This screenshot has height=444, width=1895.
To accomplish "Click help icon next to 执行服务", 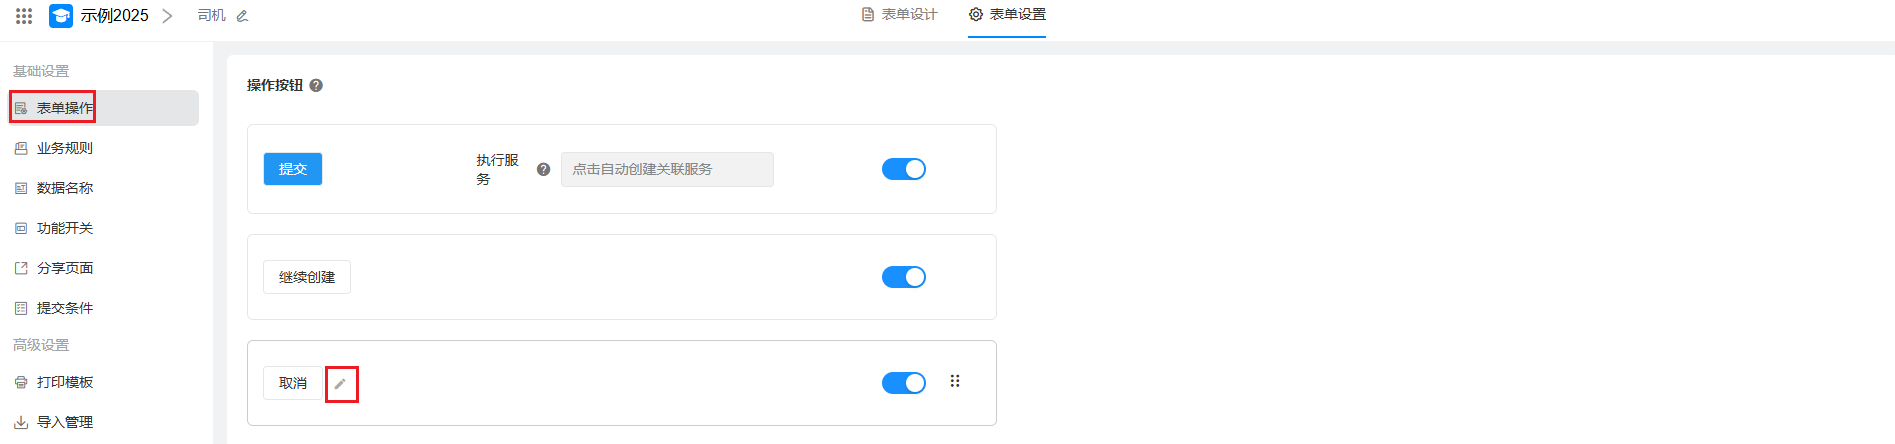I will pos(543,170).
